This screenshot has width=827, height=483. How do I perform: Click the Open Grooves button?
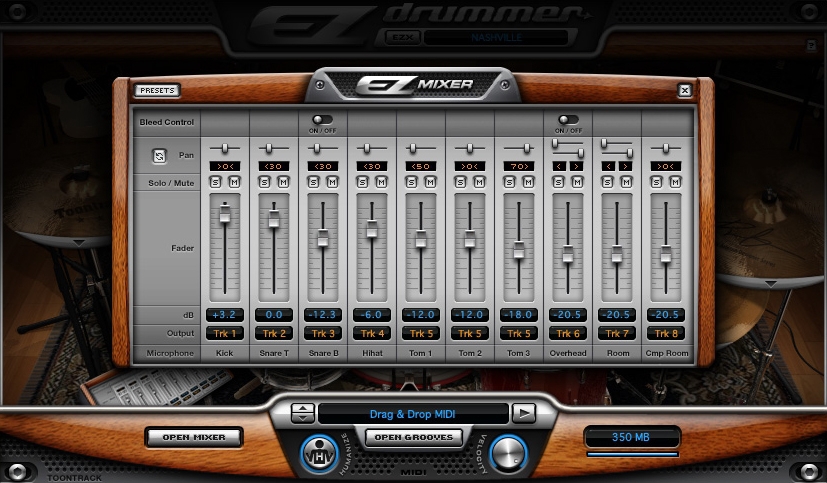412,437
